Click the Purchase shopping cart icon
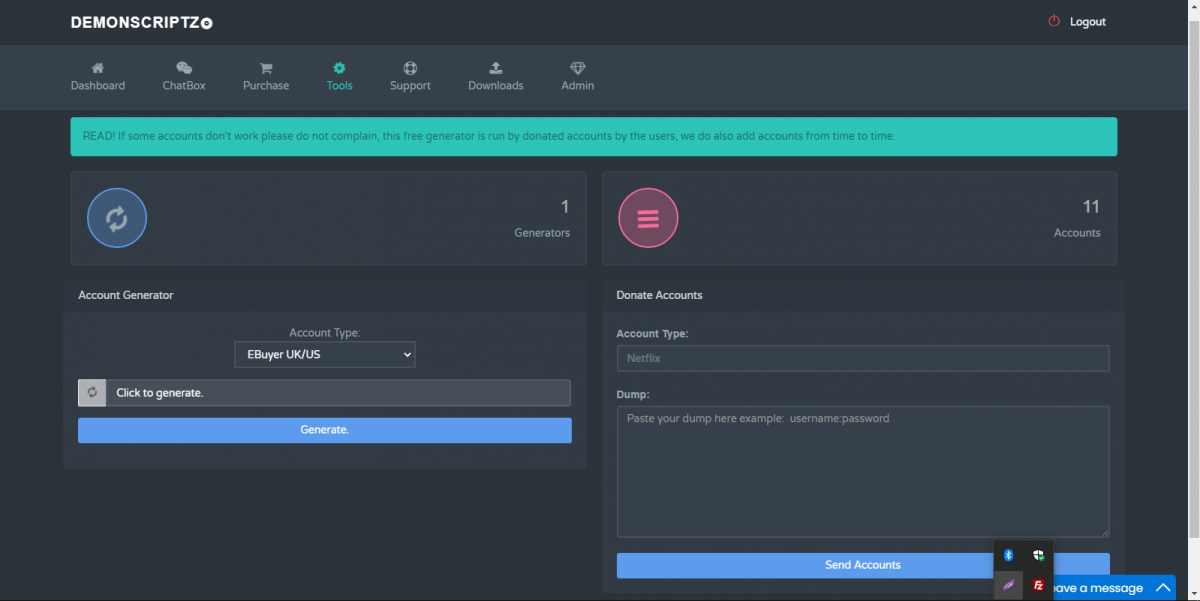 pyautogui.click(x=266, y=68)
